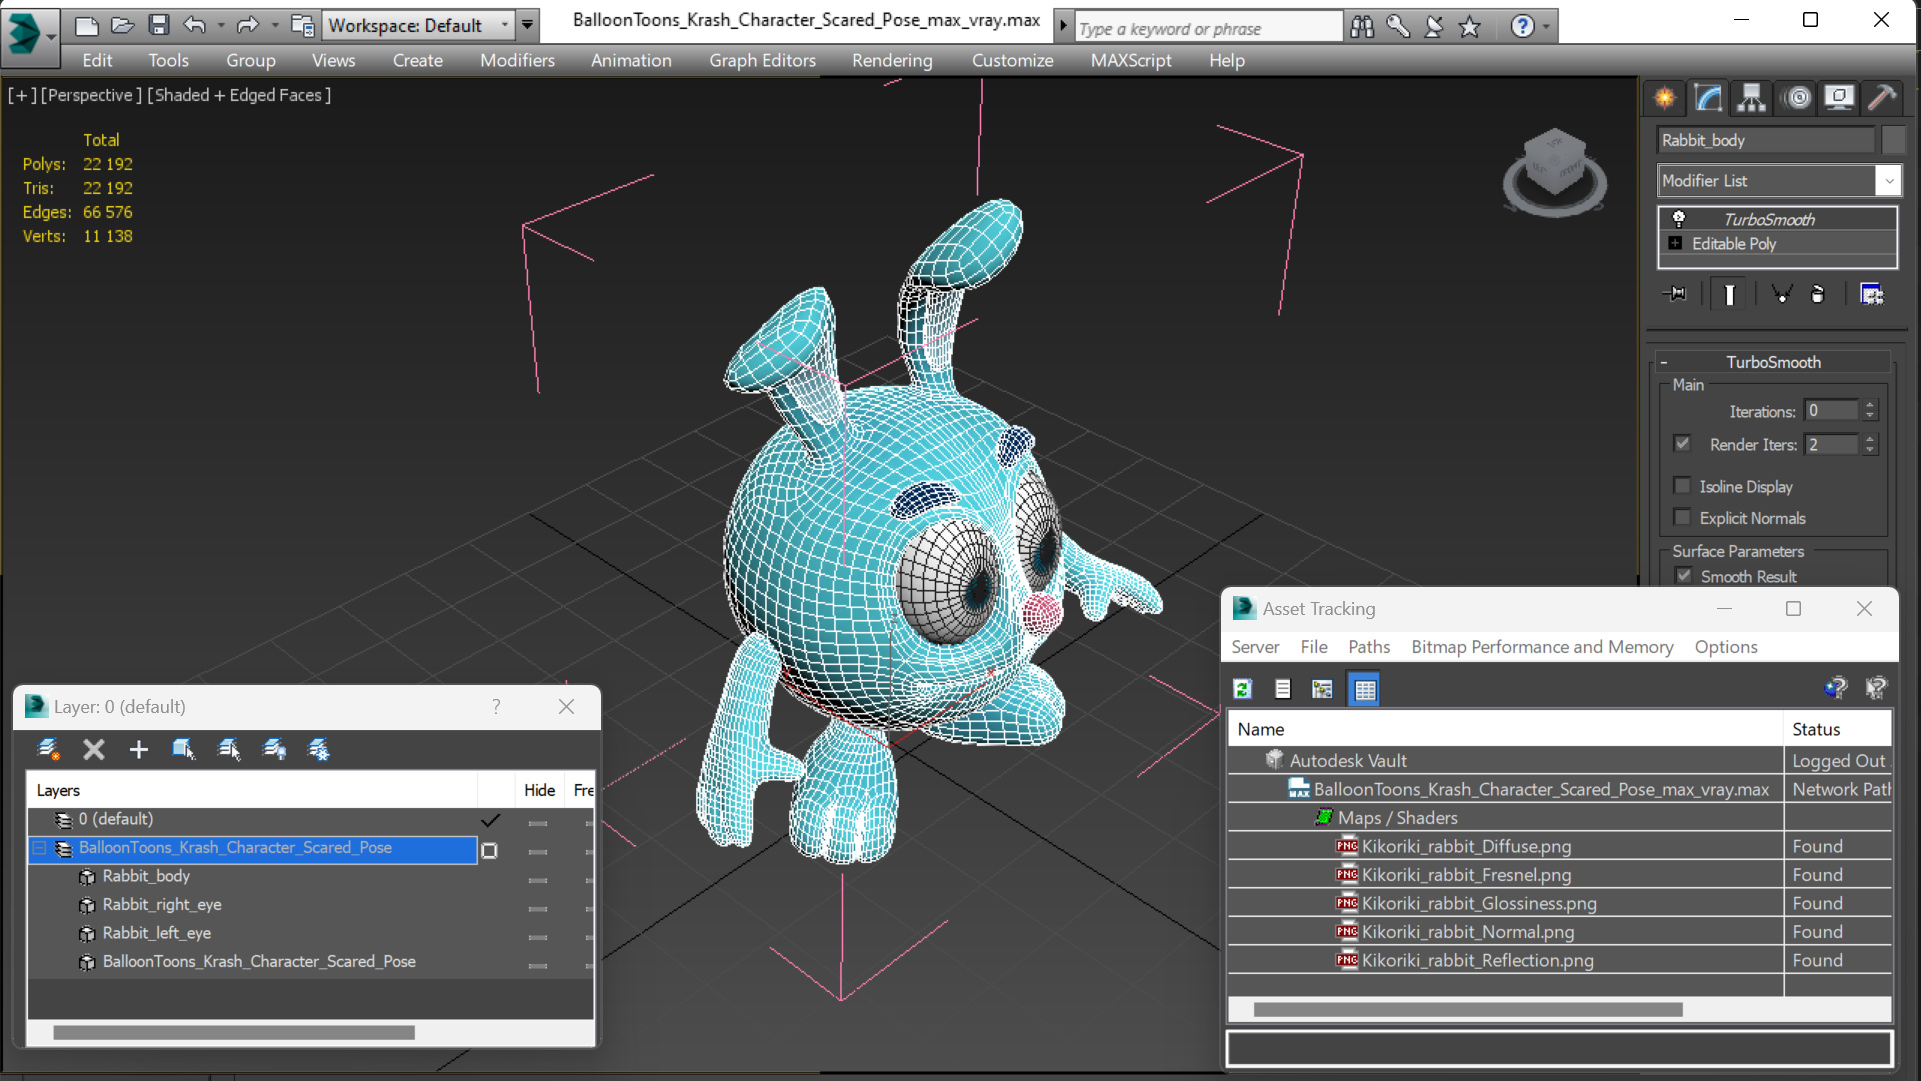
Task: Open the Utilities hammer tab
Action: pos(1882,97)
